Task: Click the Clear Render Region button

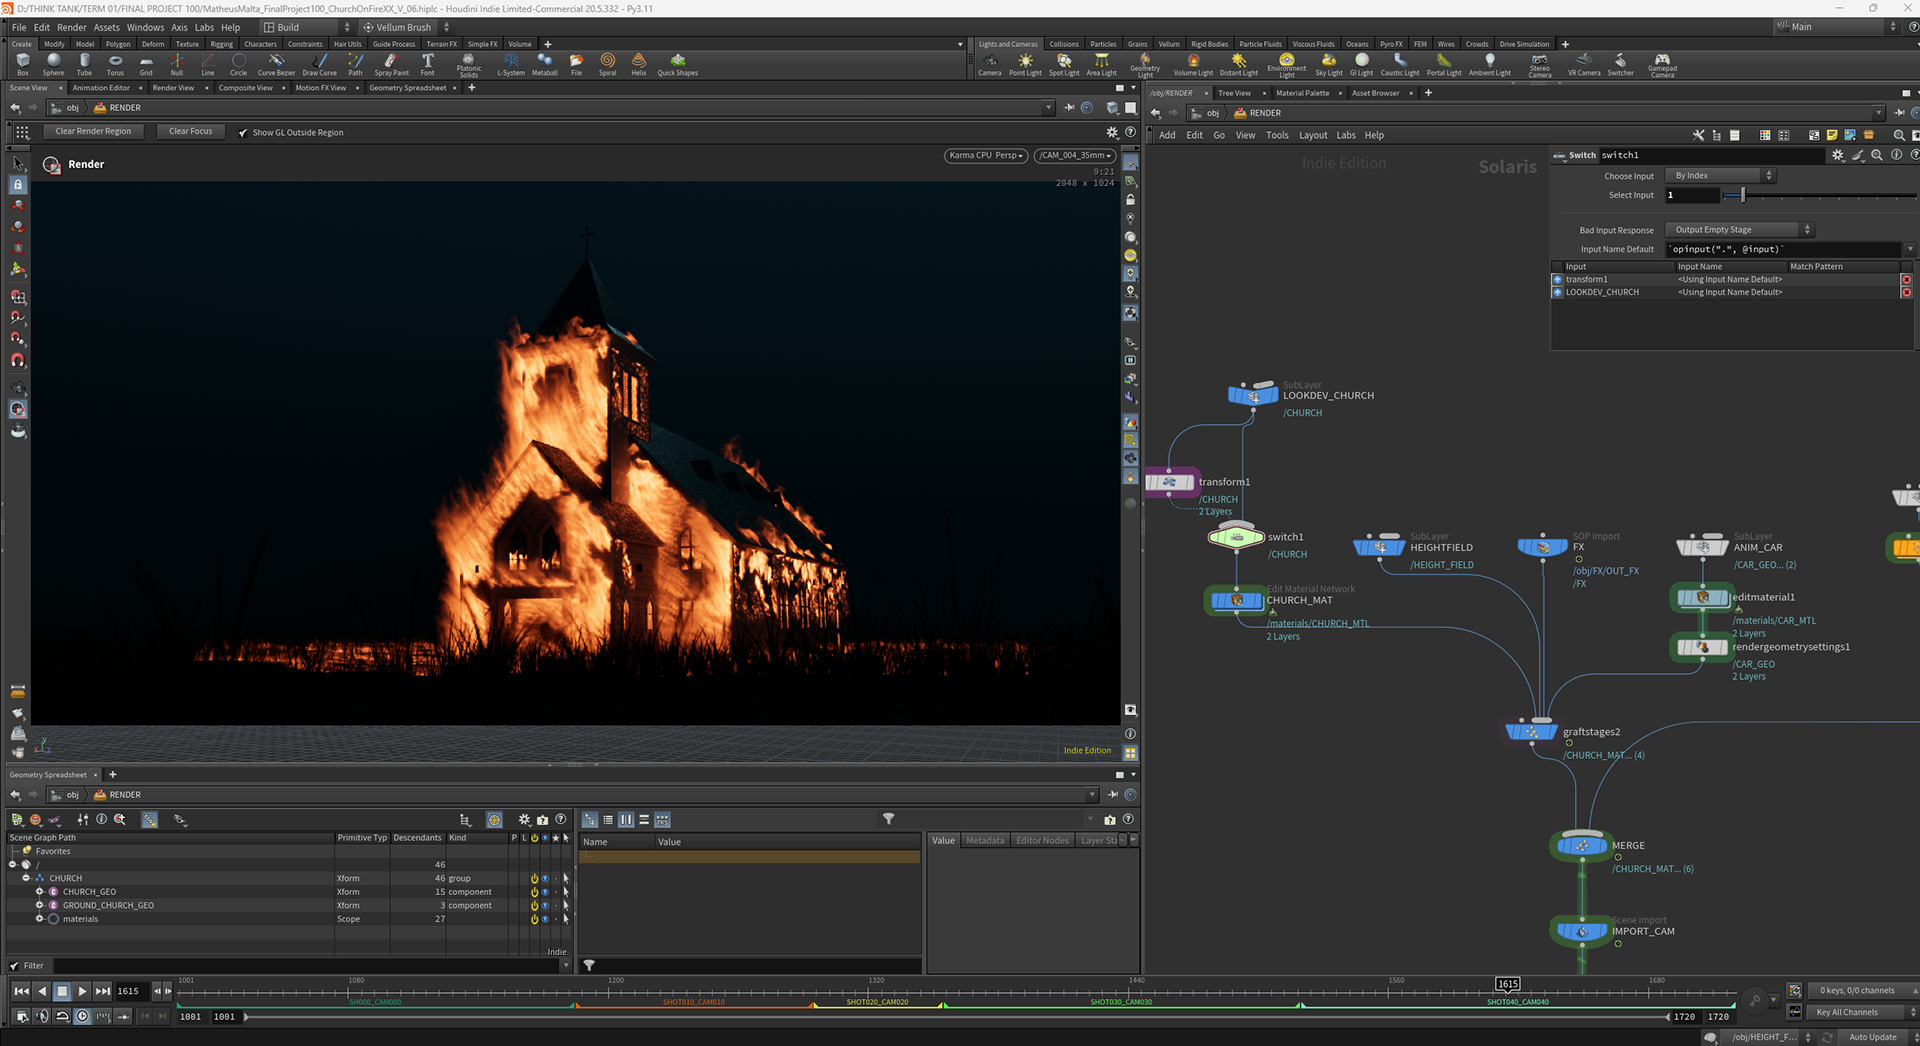Action: point(93,131)
